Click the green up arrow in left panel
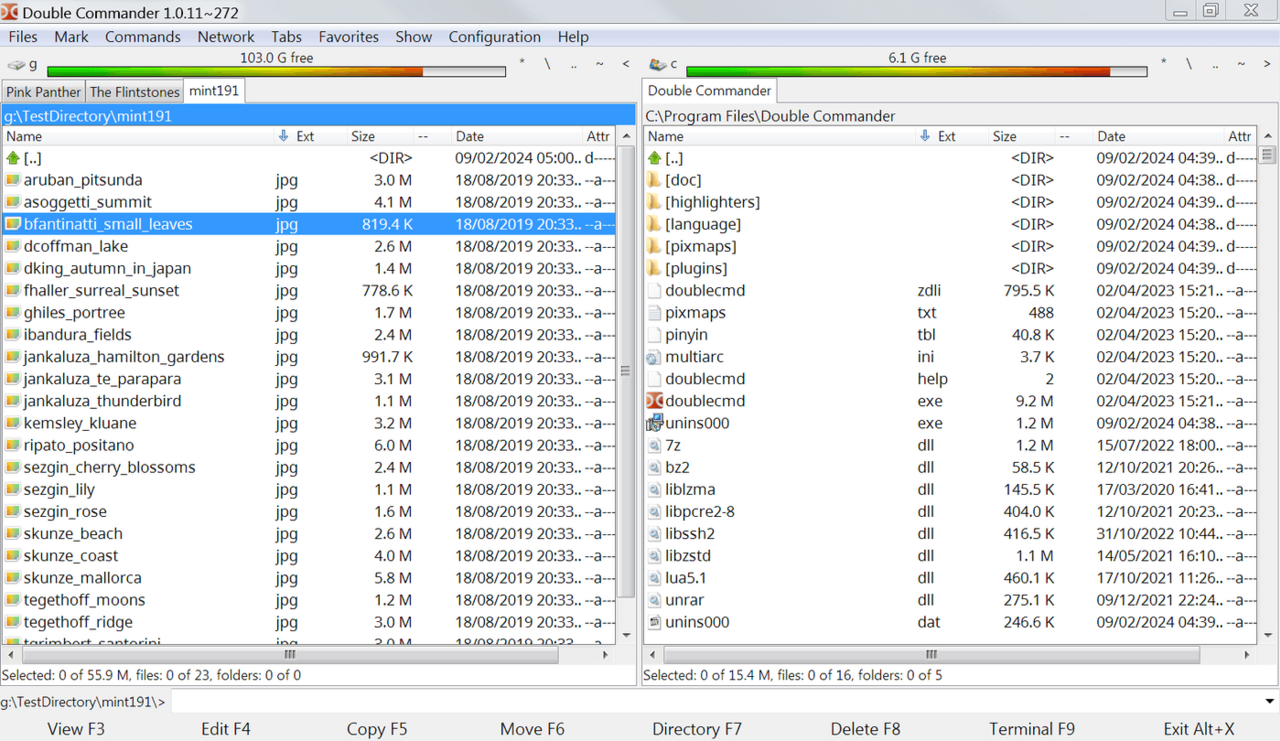Screen dimensions: 1280x741 pyautogui.click(x=13, y=158)
